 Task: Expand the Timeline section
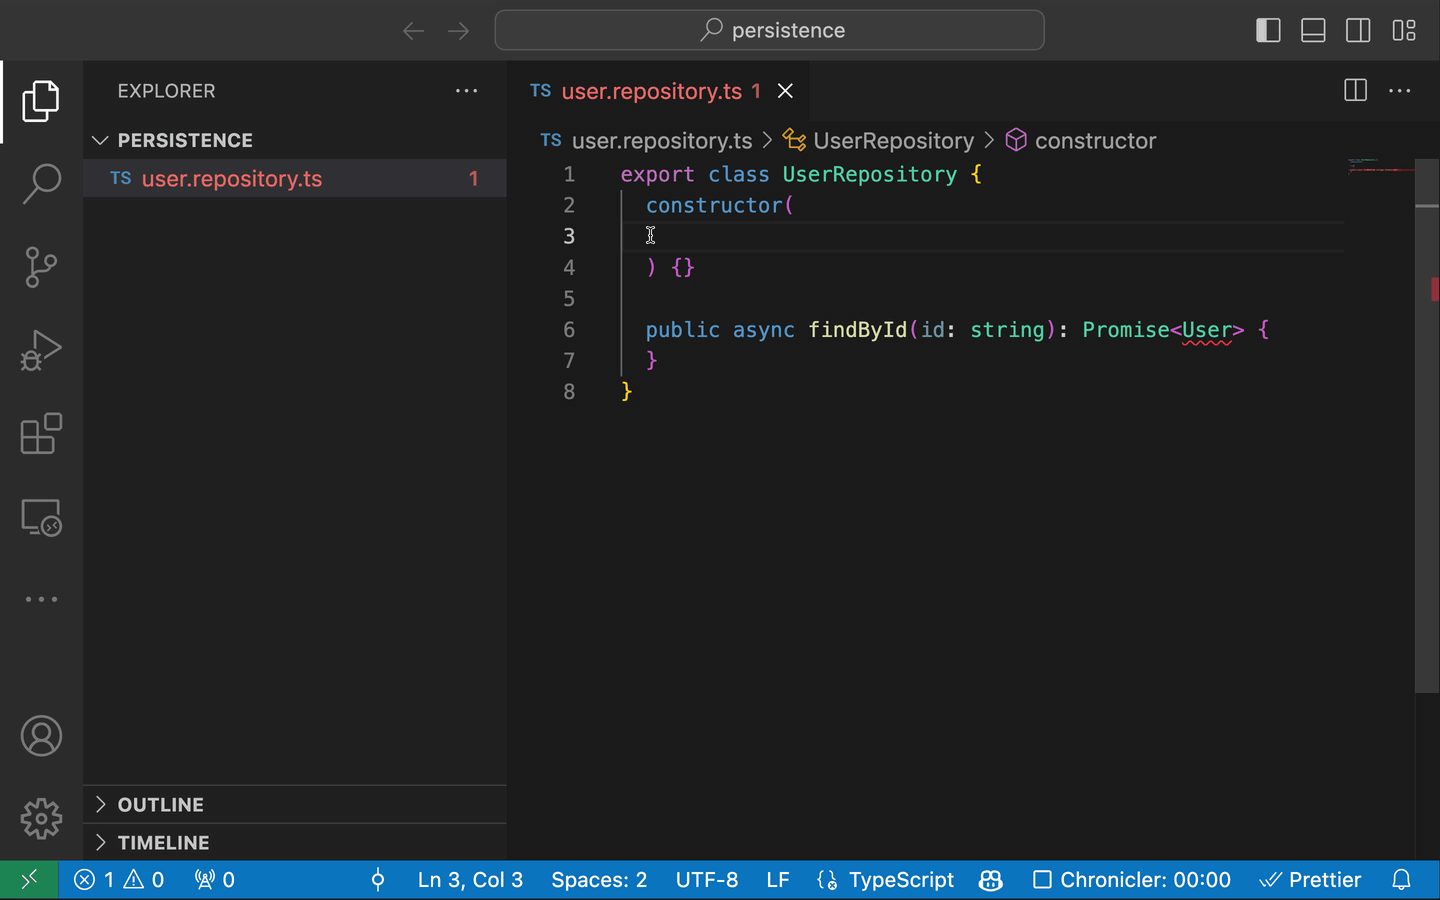point(163,843)
